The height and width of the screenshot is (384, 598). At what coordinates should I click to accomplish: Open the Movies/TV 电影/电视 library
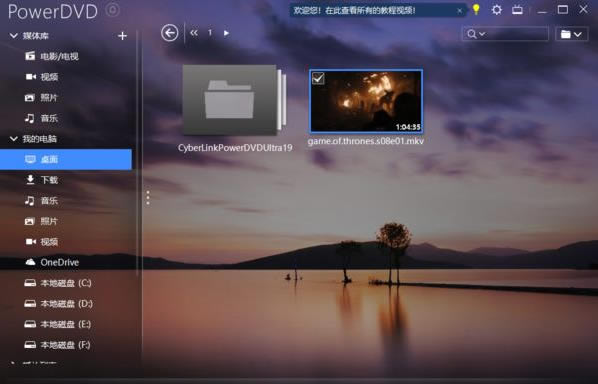tap(51, 56)
